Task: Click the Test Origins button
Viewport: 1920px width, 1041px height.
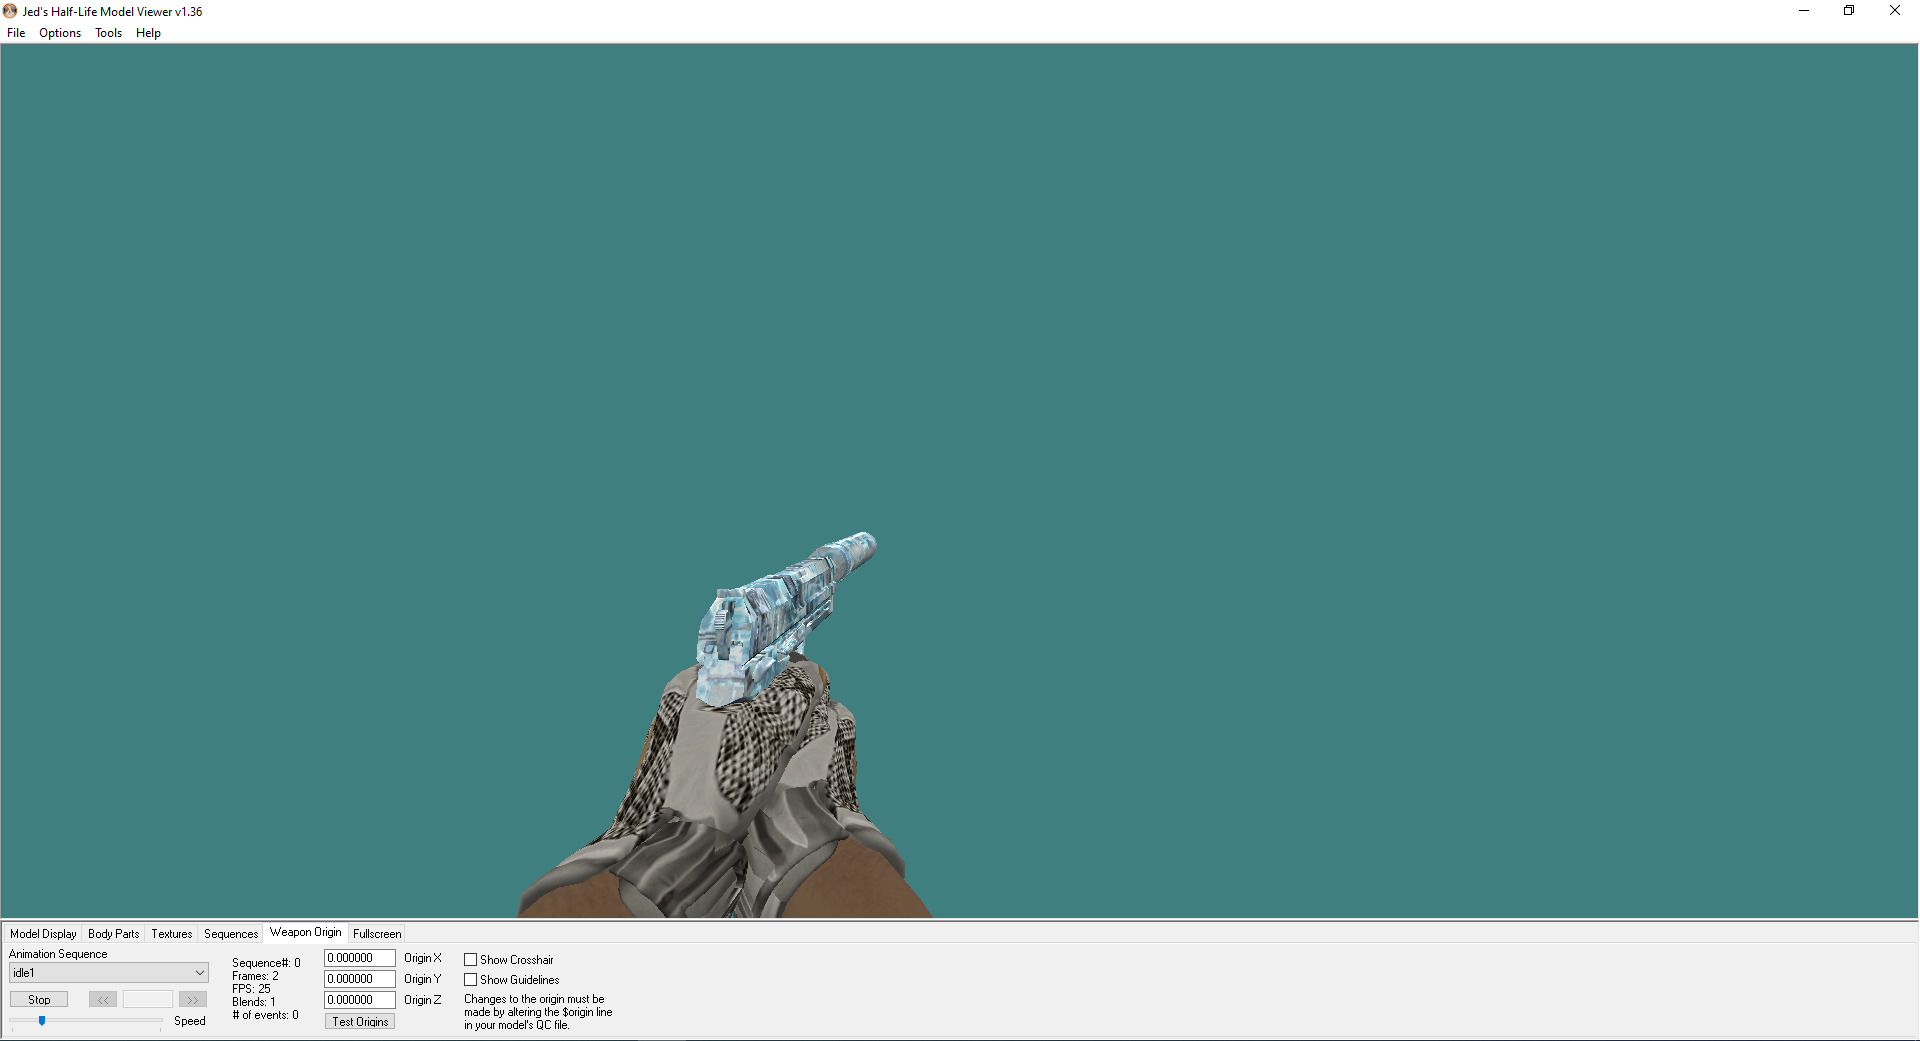Action: tap(360, 1021)
